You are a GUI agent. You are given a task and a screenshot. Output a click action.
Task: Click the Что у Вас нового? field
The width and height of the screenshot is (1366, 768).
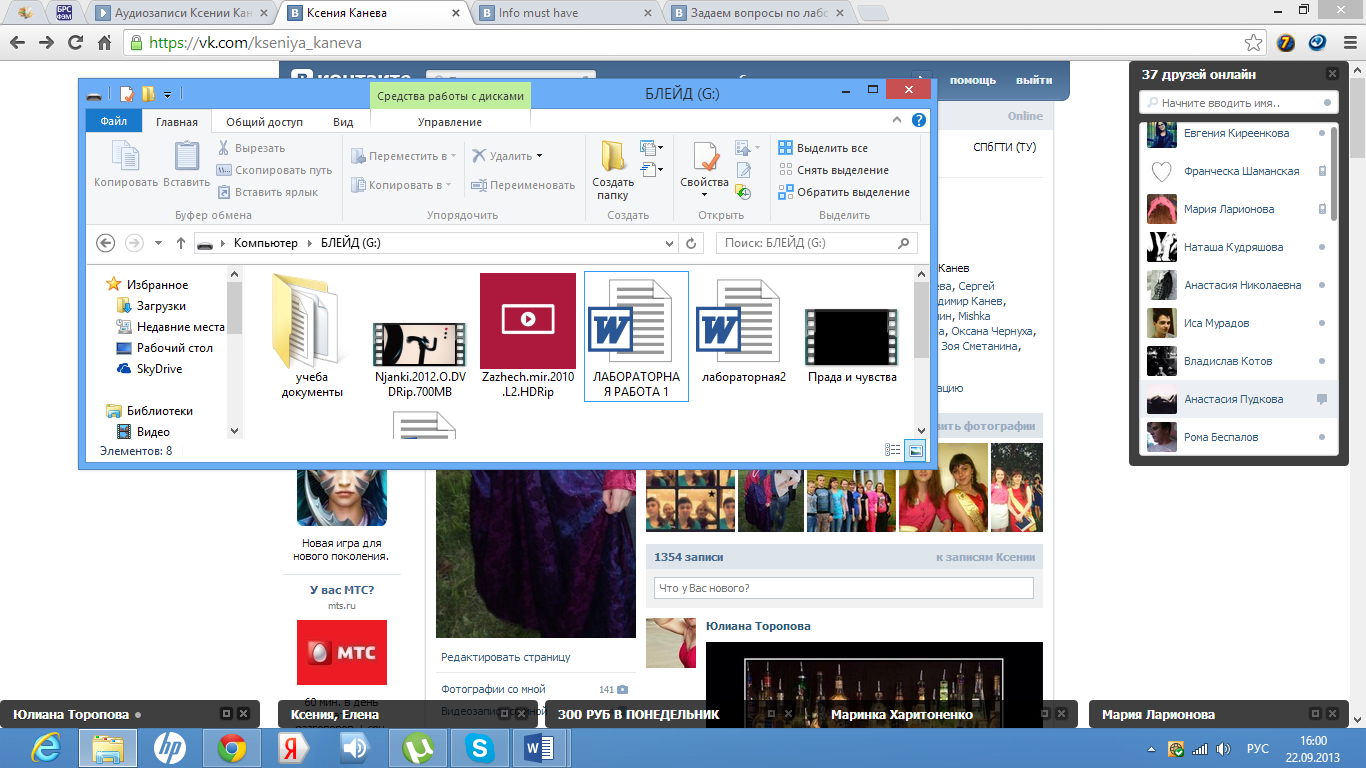(843, 588)
